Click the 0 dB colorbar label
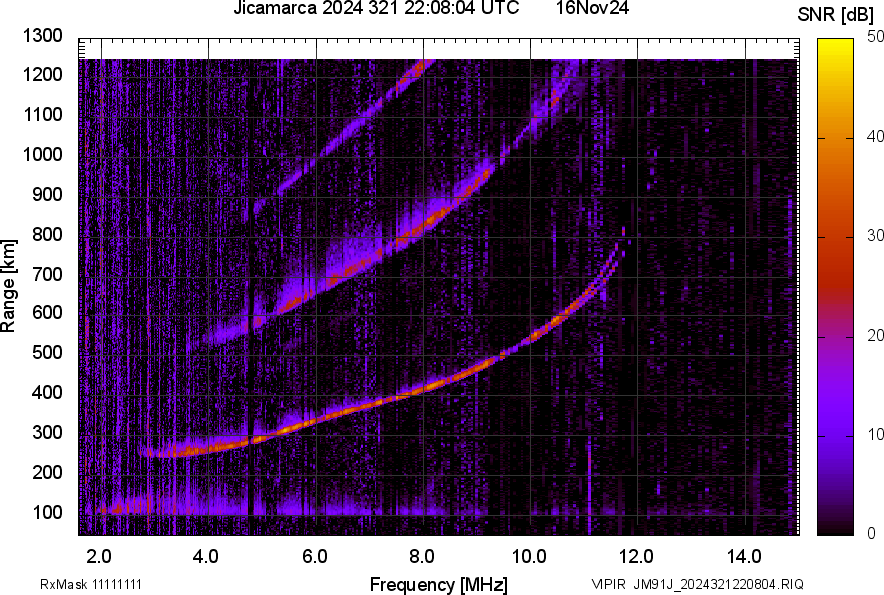Screen dimensions: 884x595 coord(872,533)
